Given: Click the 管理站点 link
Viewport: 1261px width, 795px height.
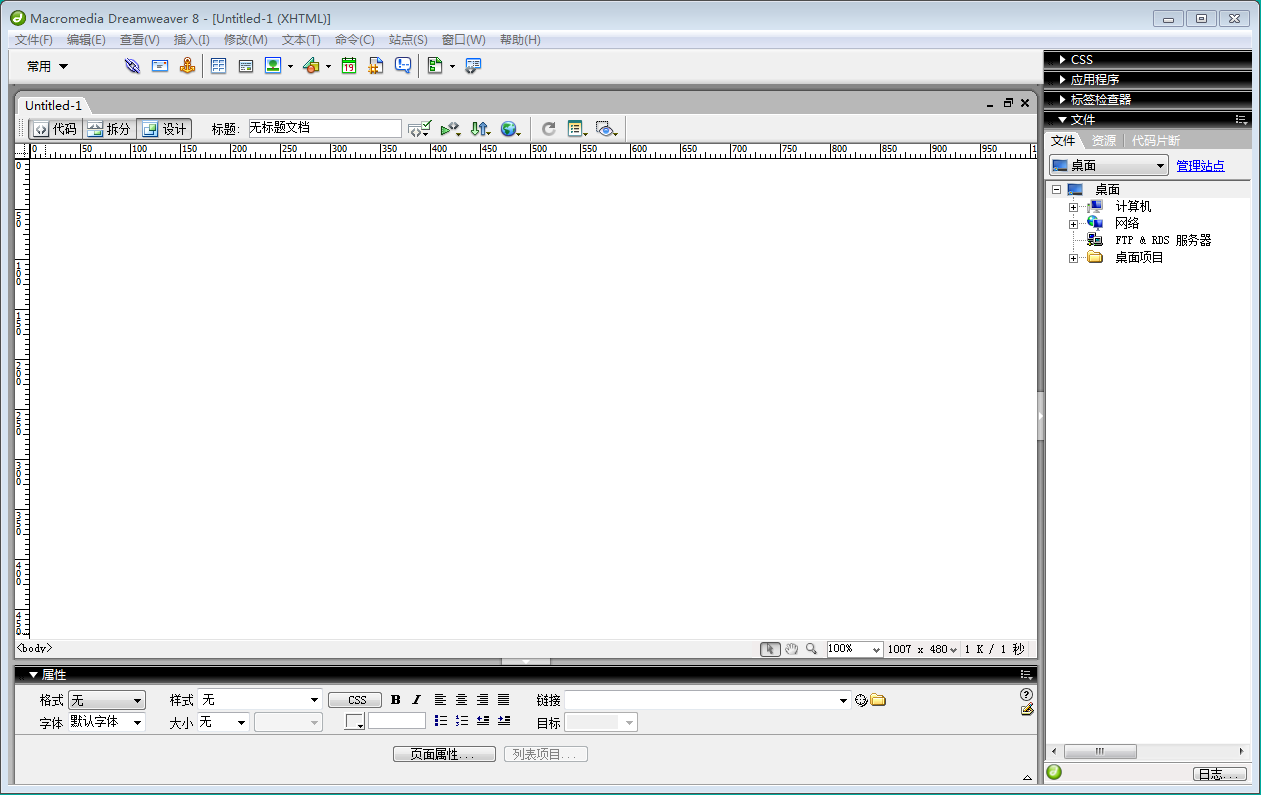Looking at the screenshot, I should (x=1199, y=166).
